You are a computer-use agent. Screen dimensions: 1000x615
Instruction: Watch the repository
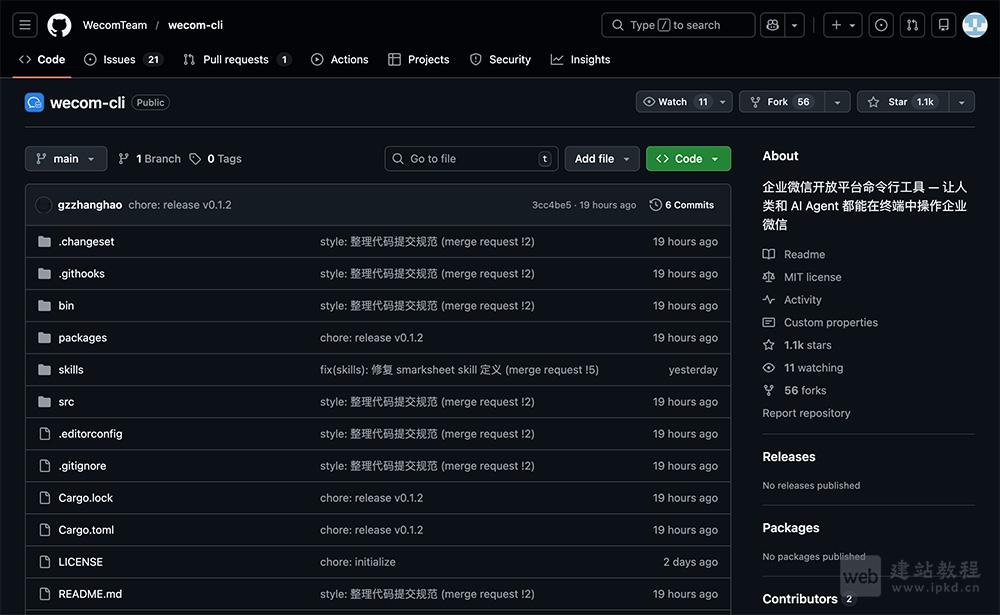[670, 101]
